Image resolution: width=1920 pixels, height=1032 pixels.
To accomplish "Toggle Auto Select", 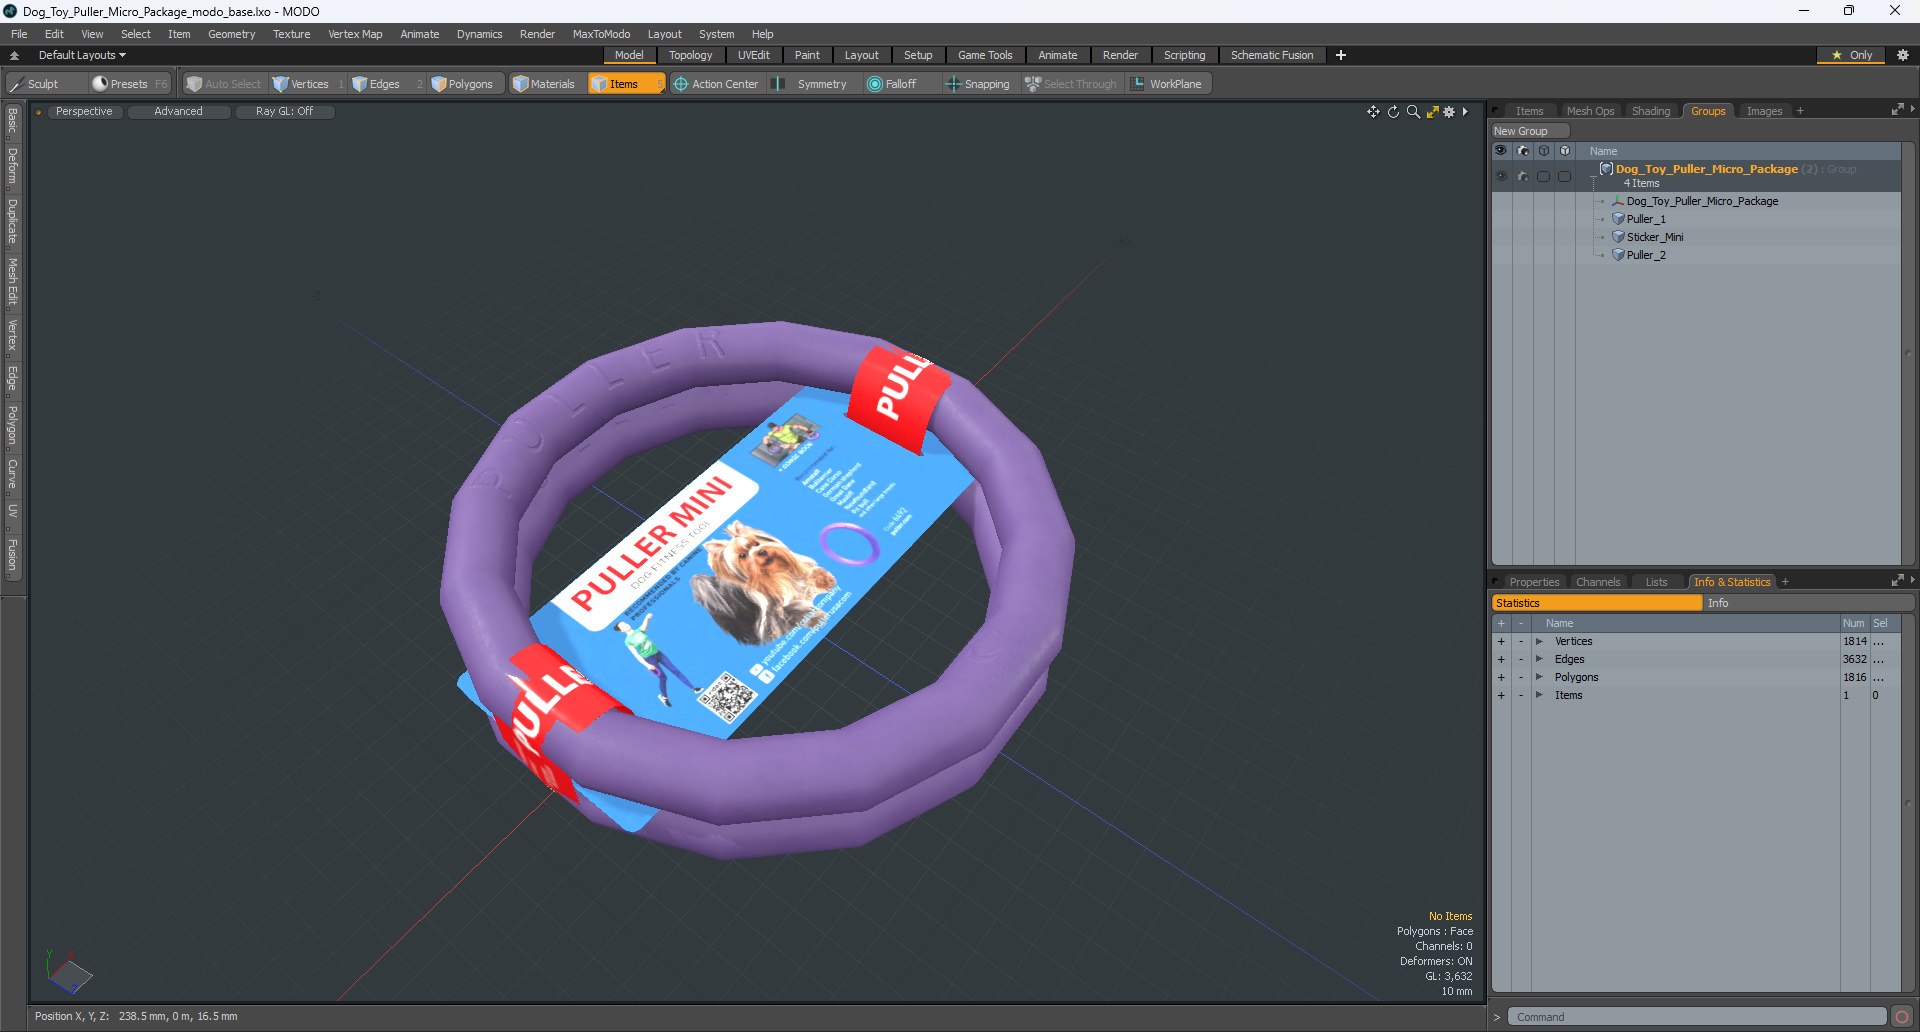I will click(x=223, y=84).
